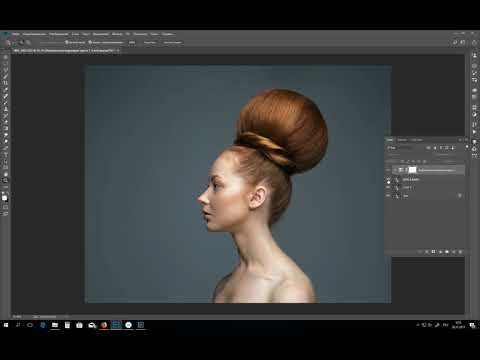Select the Eyedropper tool
The image size is (480, 360).
pos(6,90)
